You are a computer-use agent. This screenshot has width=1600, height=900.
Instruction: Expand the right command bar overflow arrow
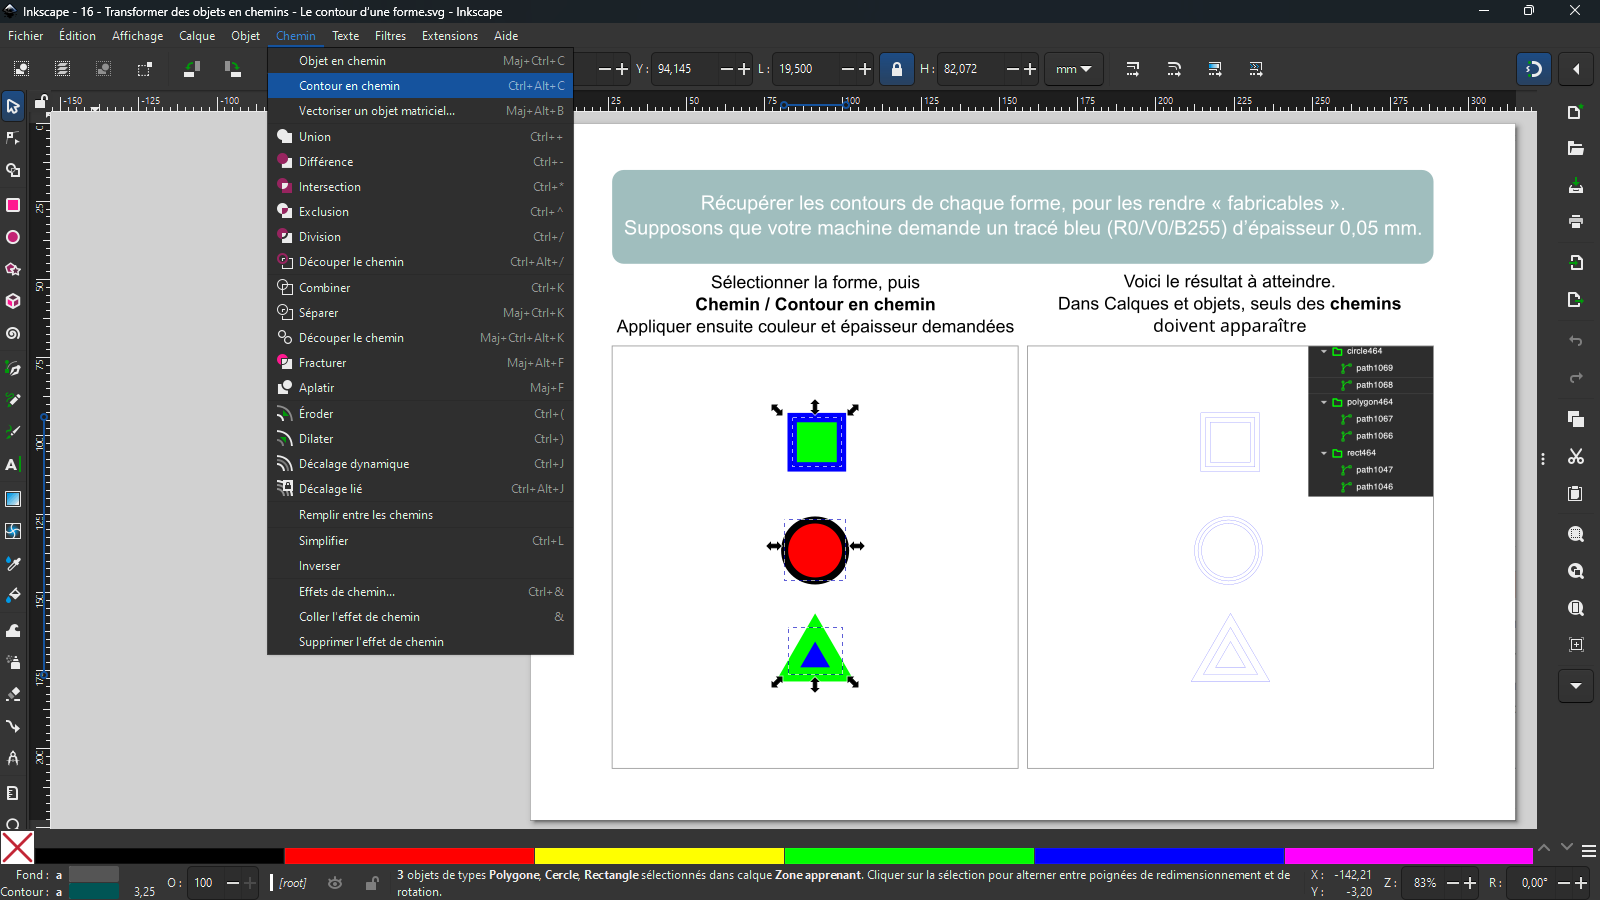click(x=1576, y=686)
